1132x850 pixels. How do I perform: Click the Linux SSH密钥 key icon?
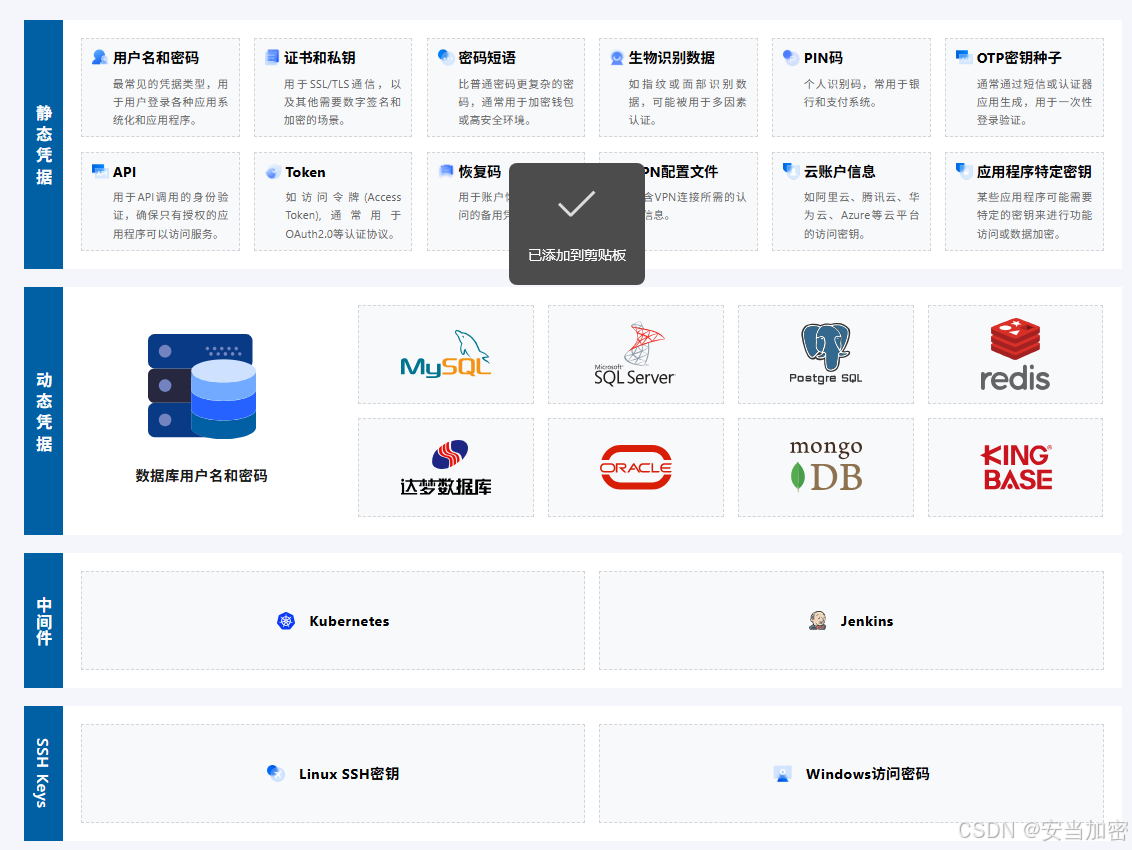[275, 773]
